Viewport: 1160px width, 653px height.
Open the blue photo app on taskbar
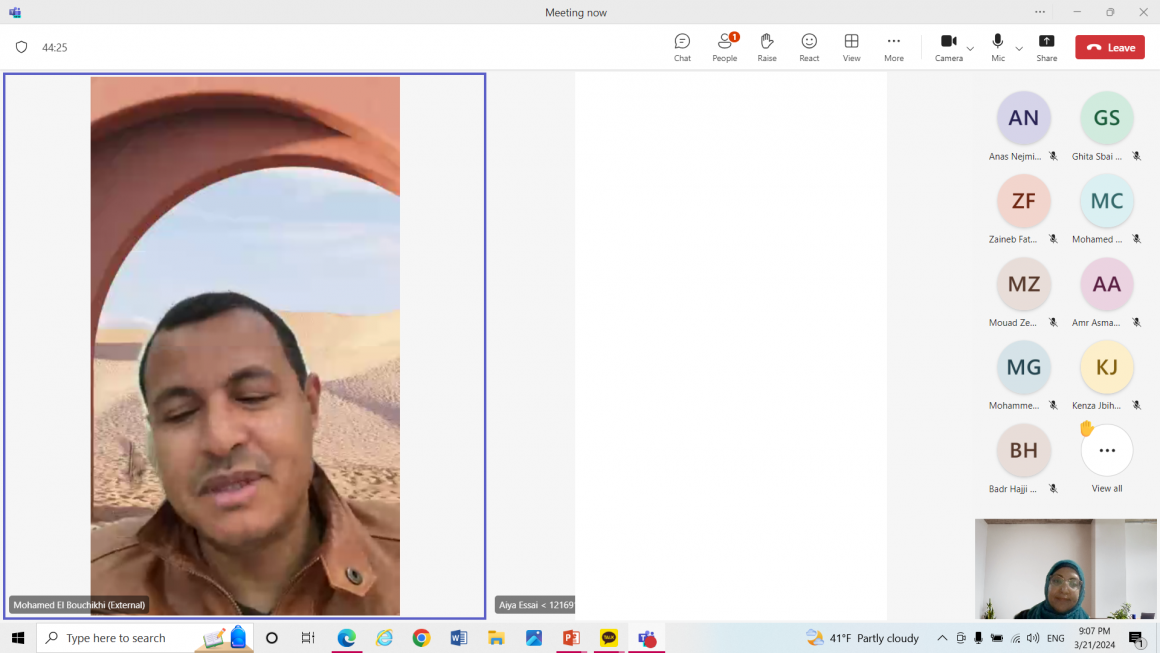pyautogui.click(x=533, y=637)
